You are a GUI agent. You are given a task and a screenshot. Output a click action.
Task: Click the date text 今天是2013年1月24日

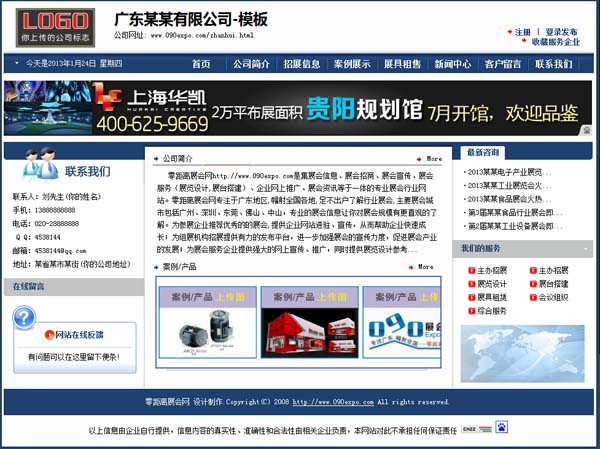pos(61,64)
